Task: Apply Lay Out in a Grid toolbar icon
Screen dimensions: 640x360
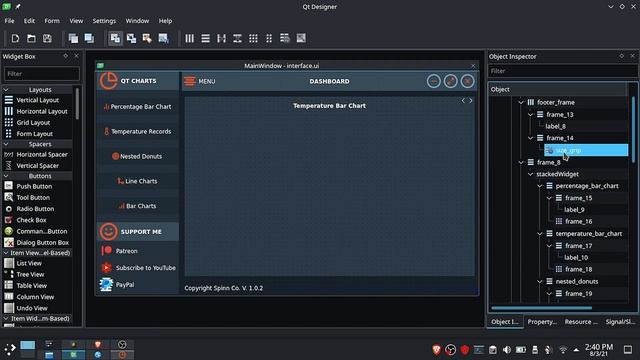Action: click(253, 38)
